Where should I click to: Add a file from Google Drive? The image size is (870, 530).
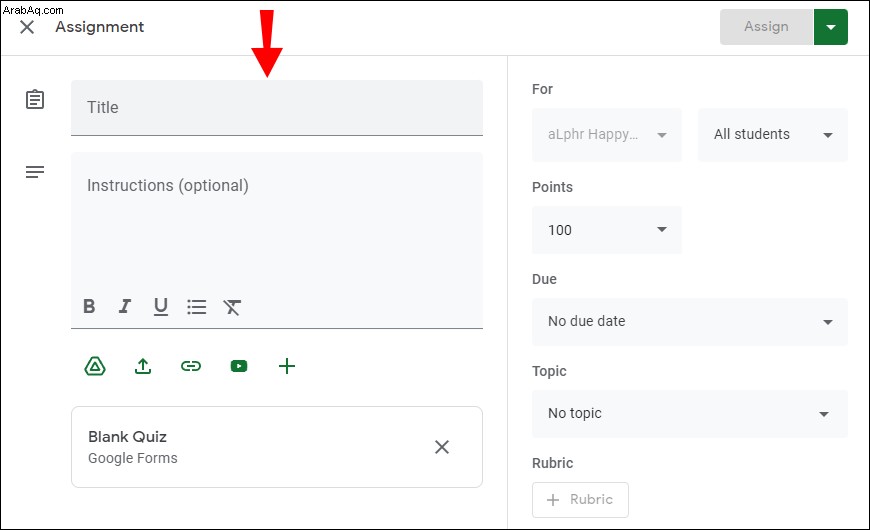(95, 366)
